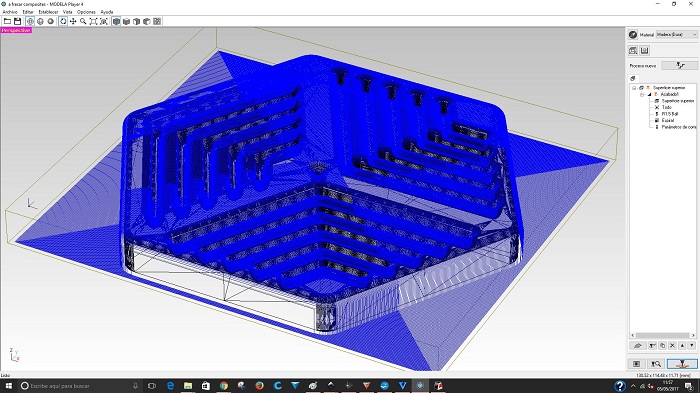Screen dimensions: 700x393
Task: Open Google Chrome from taskbar
Action: [x=224, y=385]
